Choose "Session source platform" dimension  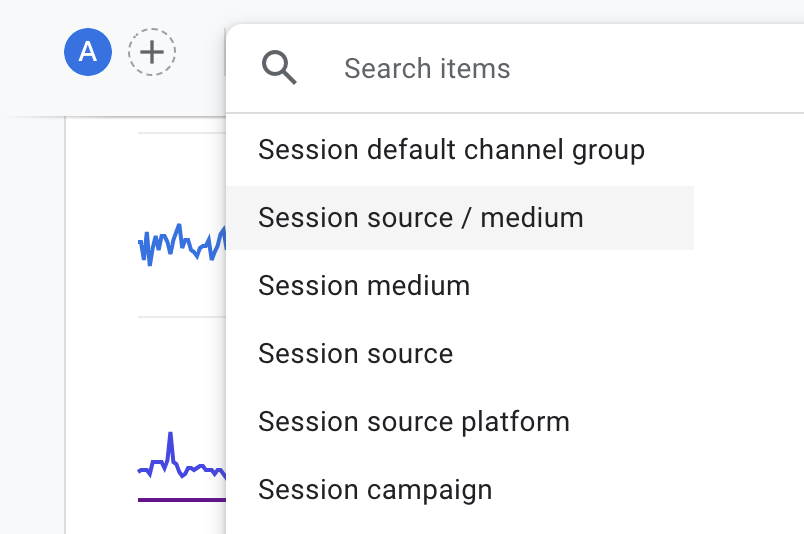point(414,422)
